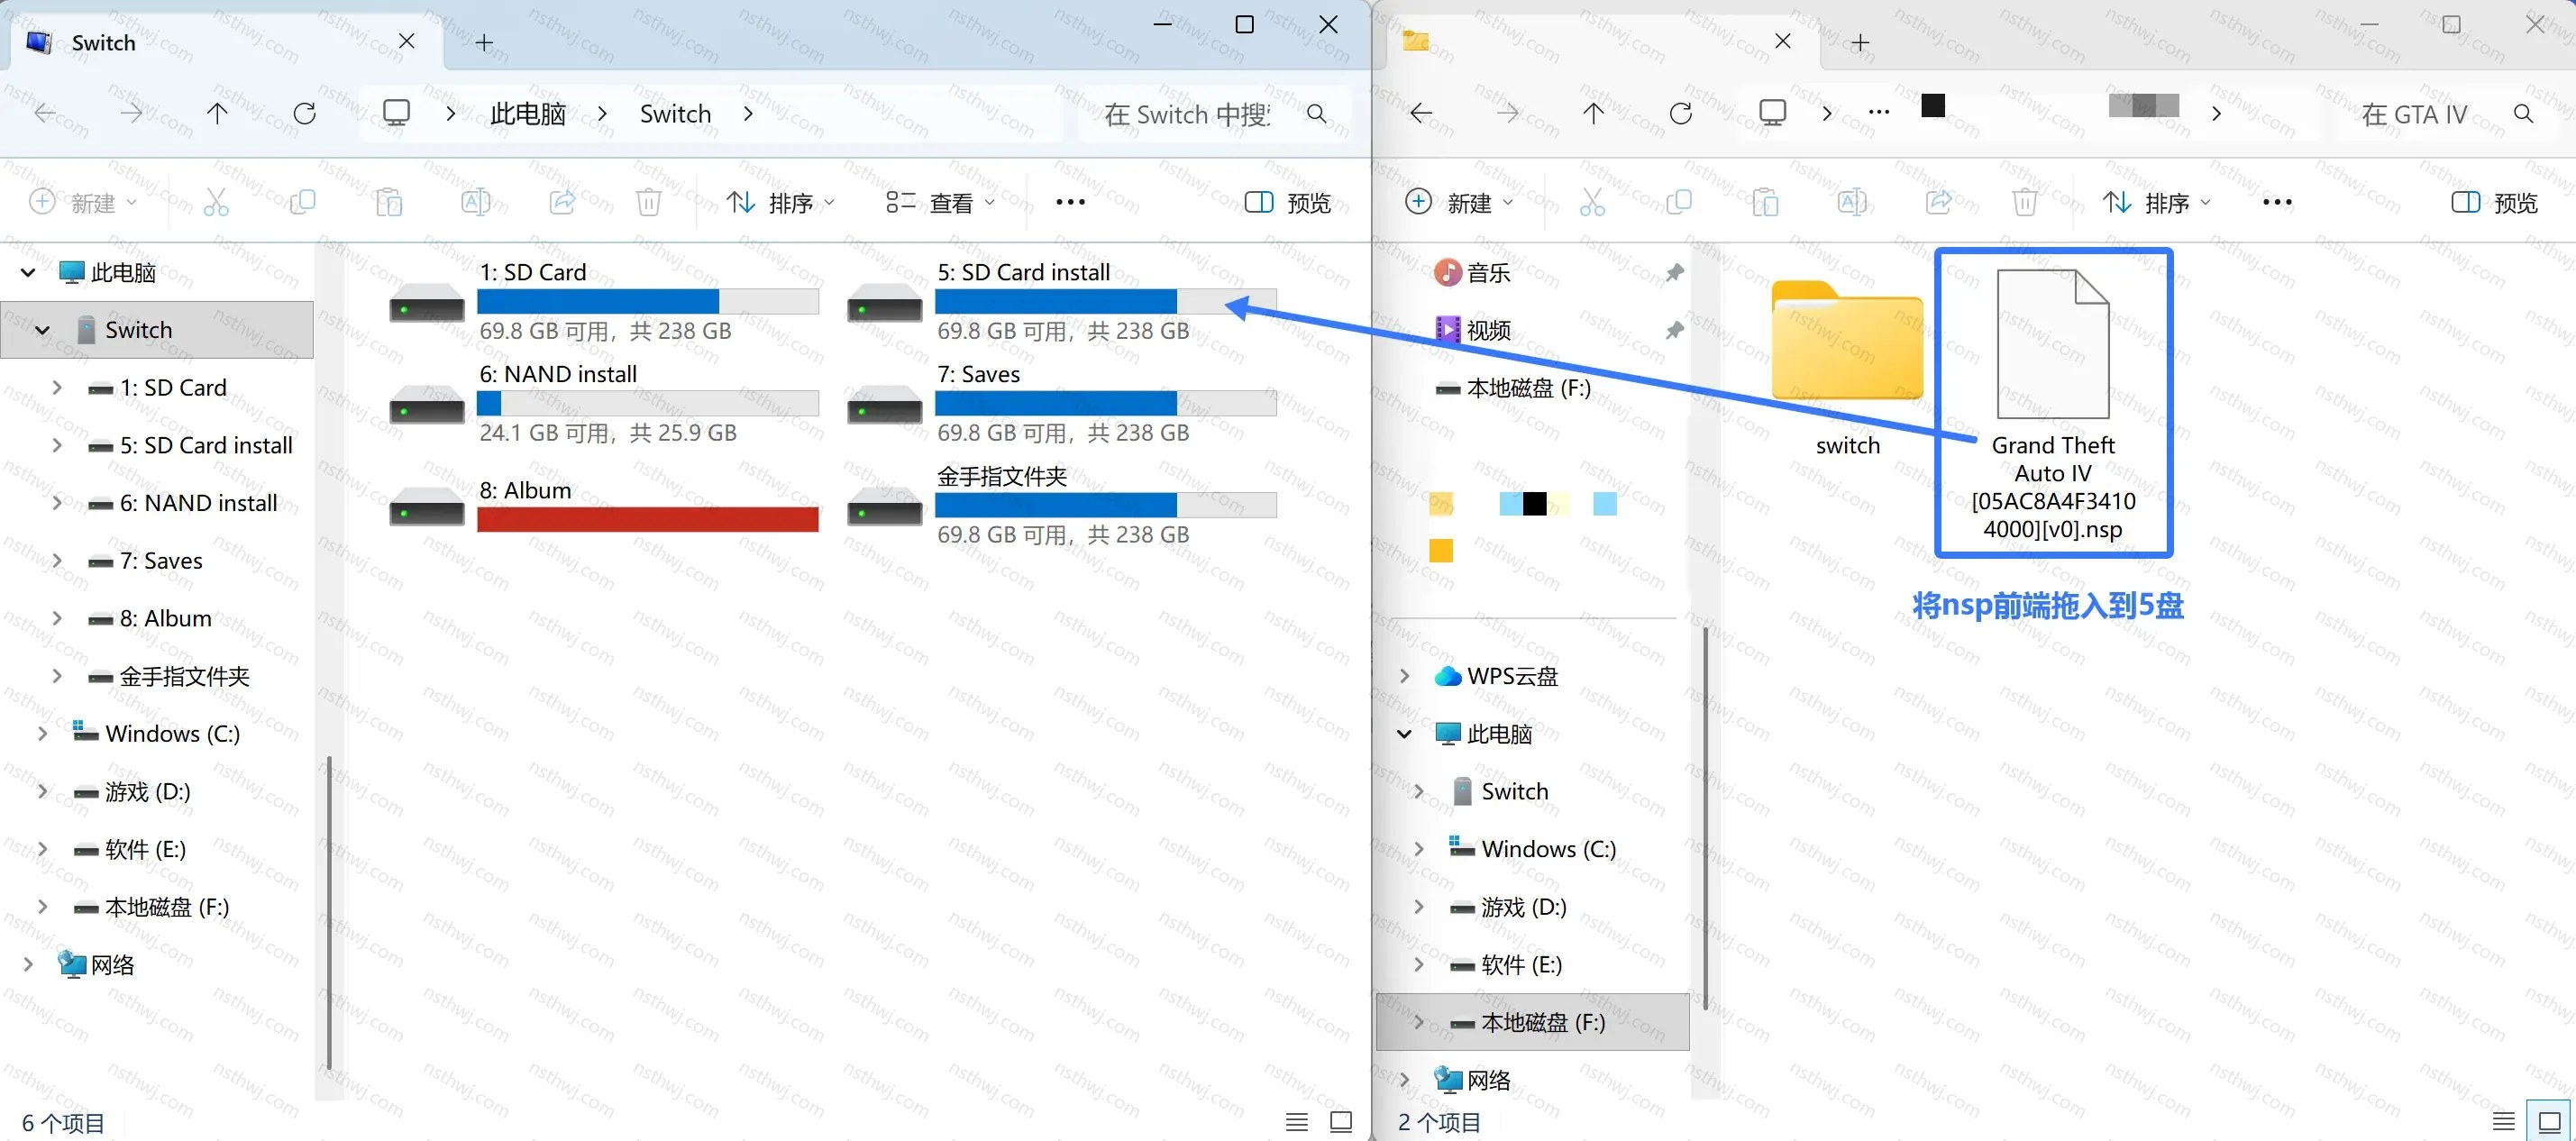This screenshot has height=1141, width=2576.
Task: Toggle preview pane in Switch window
Action: coord(1288,203)
